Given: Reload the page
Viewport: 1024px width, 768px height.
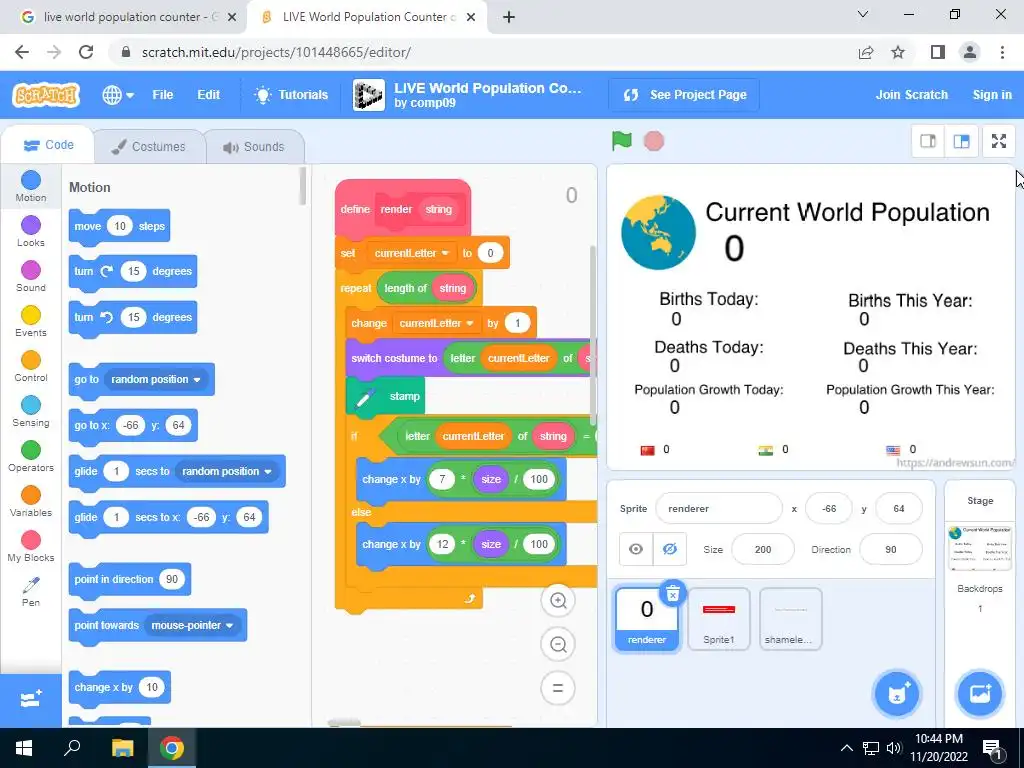Looking at the screenshot, I should point(86,52).
